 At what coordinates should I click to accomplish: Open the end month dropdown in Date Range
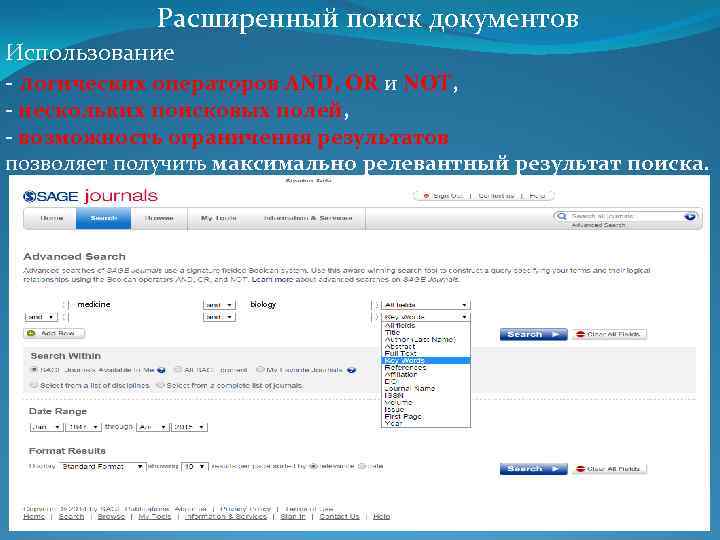153,427
